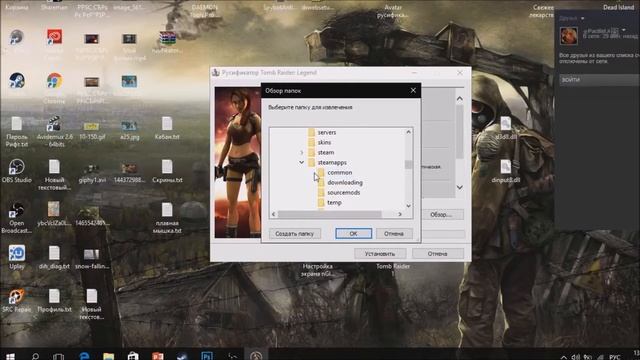The height and width of the screenshot is (360, 640).
Task: Open the SRC Repair desktop shortcut
Action: click(x=17, y=296)
